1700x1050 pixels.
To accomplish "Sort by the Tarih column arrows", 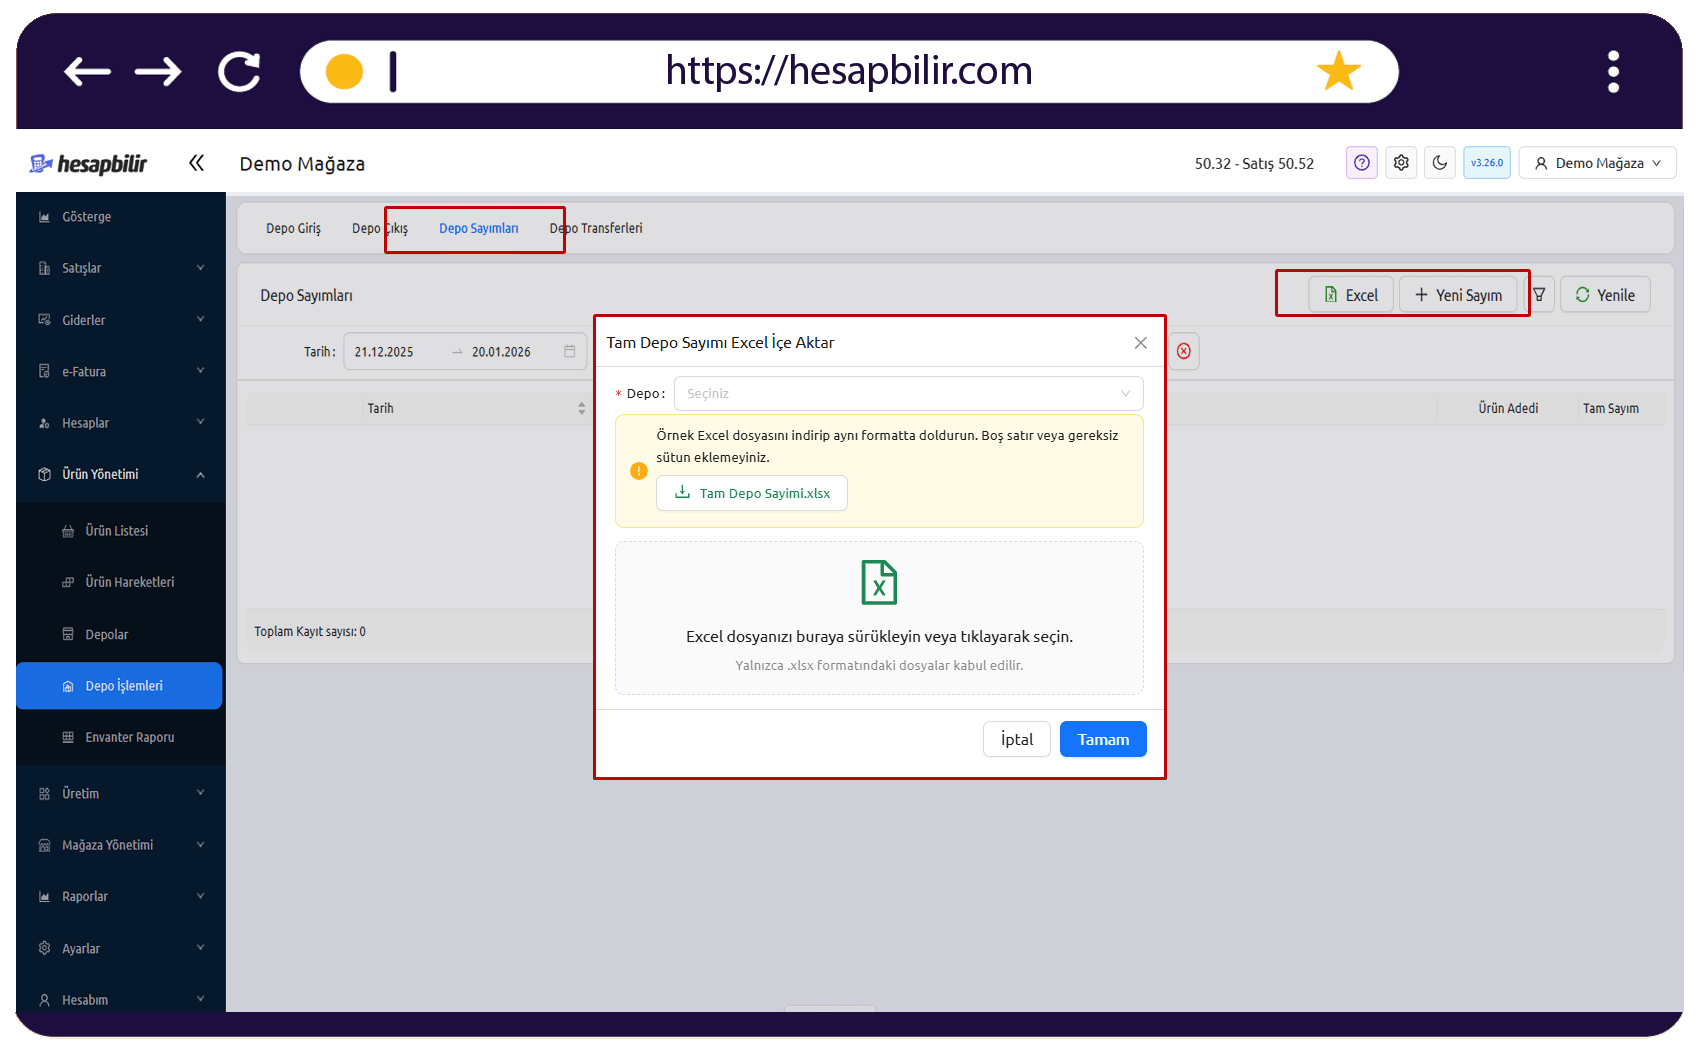I will [x=581, y=408].
